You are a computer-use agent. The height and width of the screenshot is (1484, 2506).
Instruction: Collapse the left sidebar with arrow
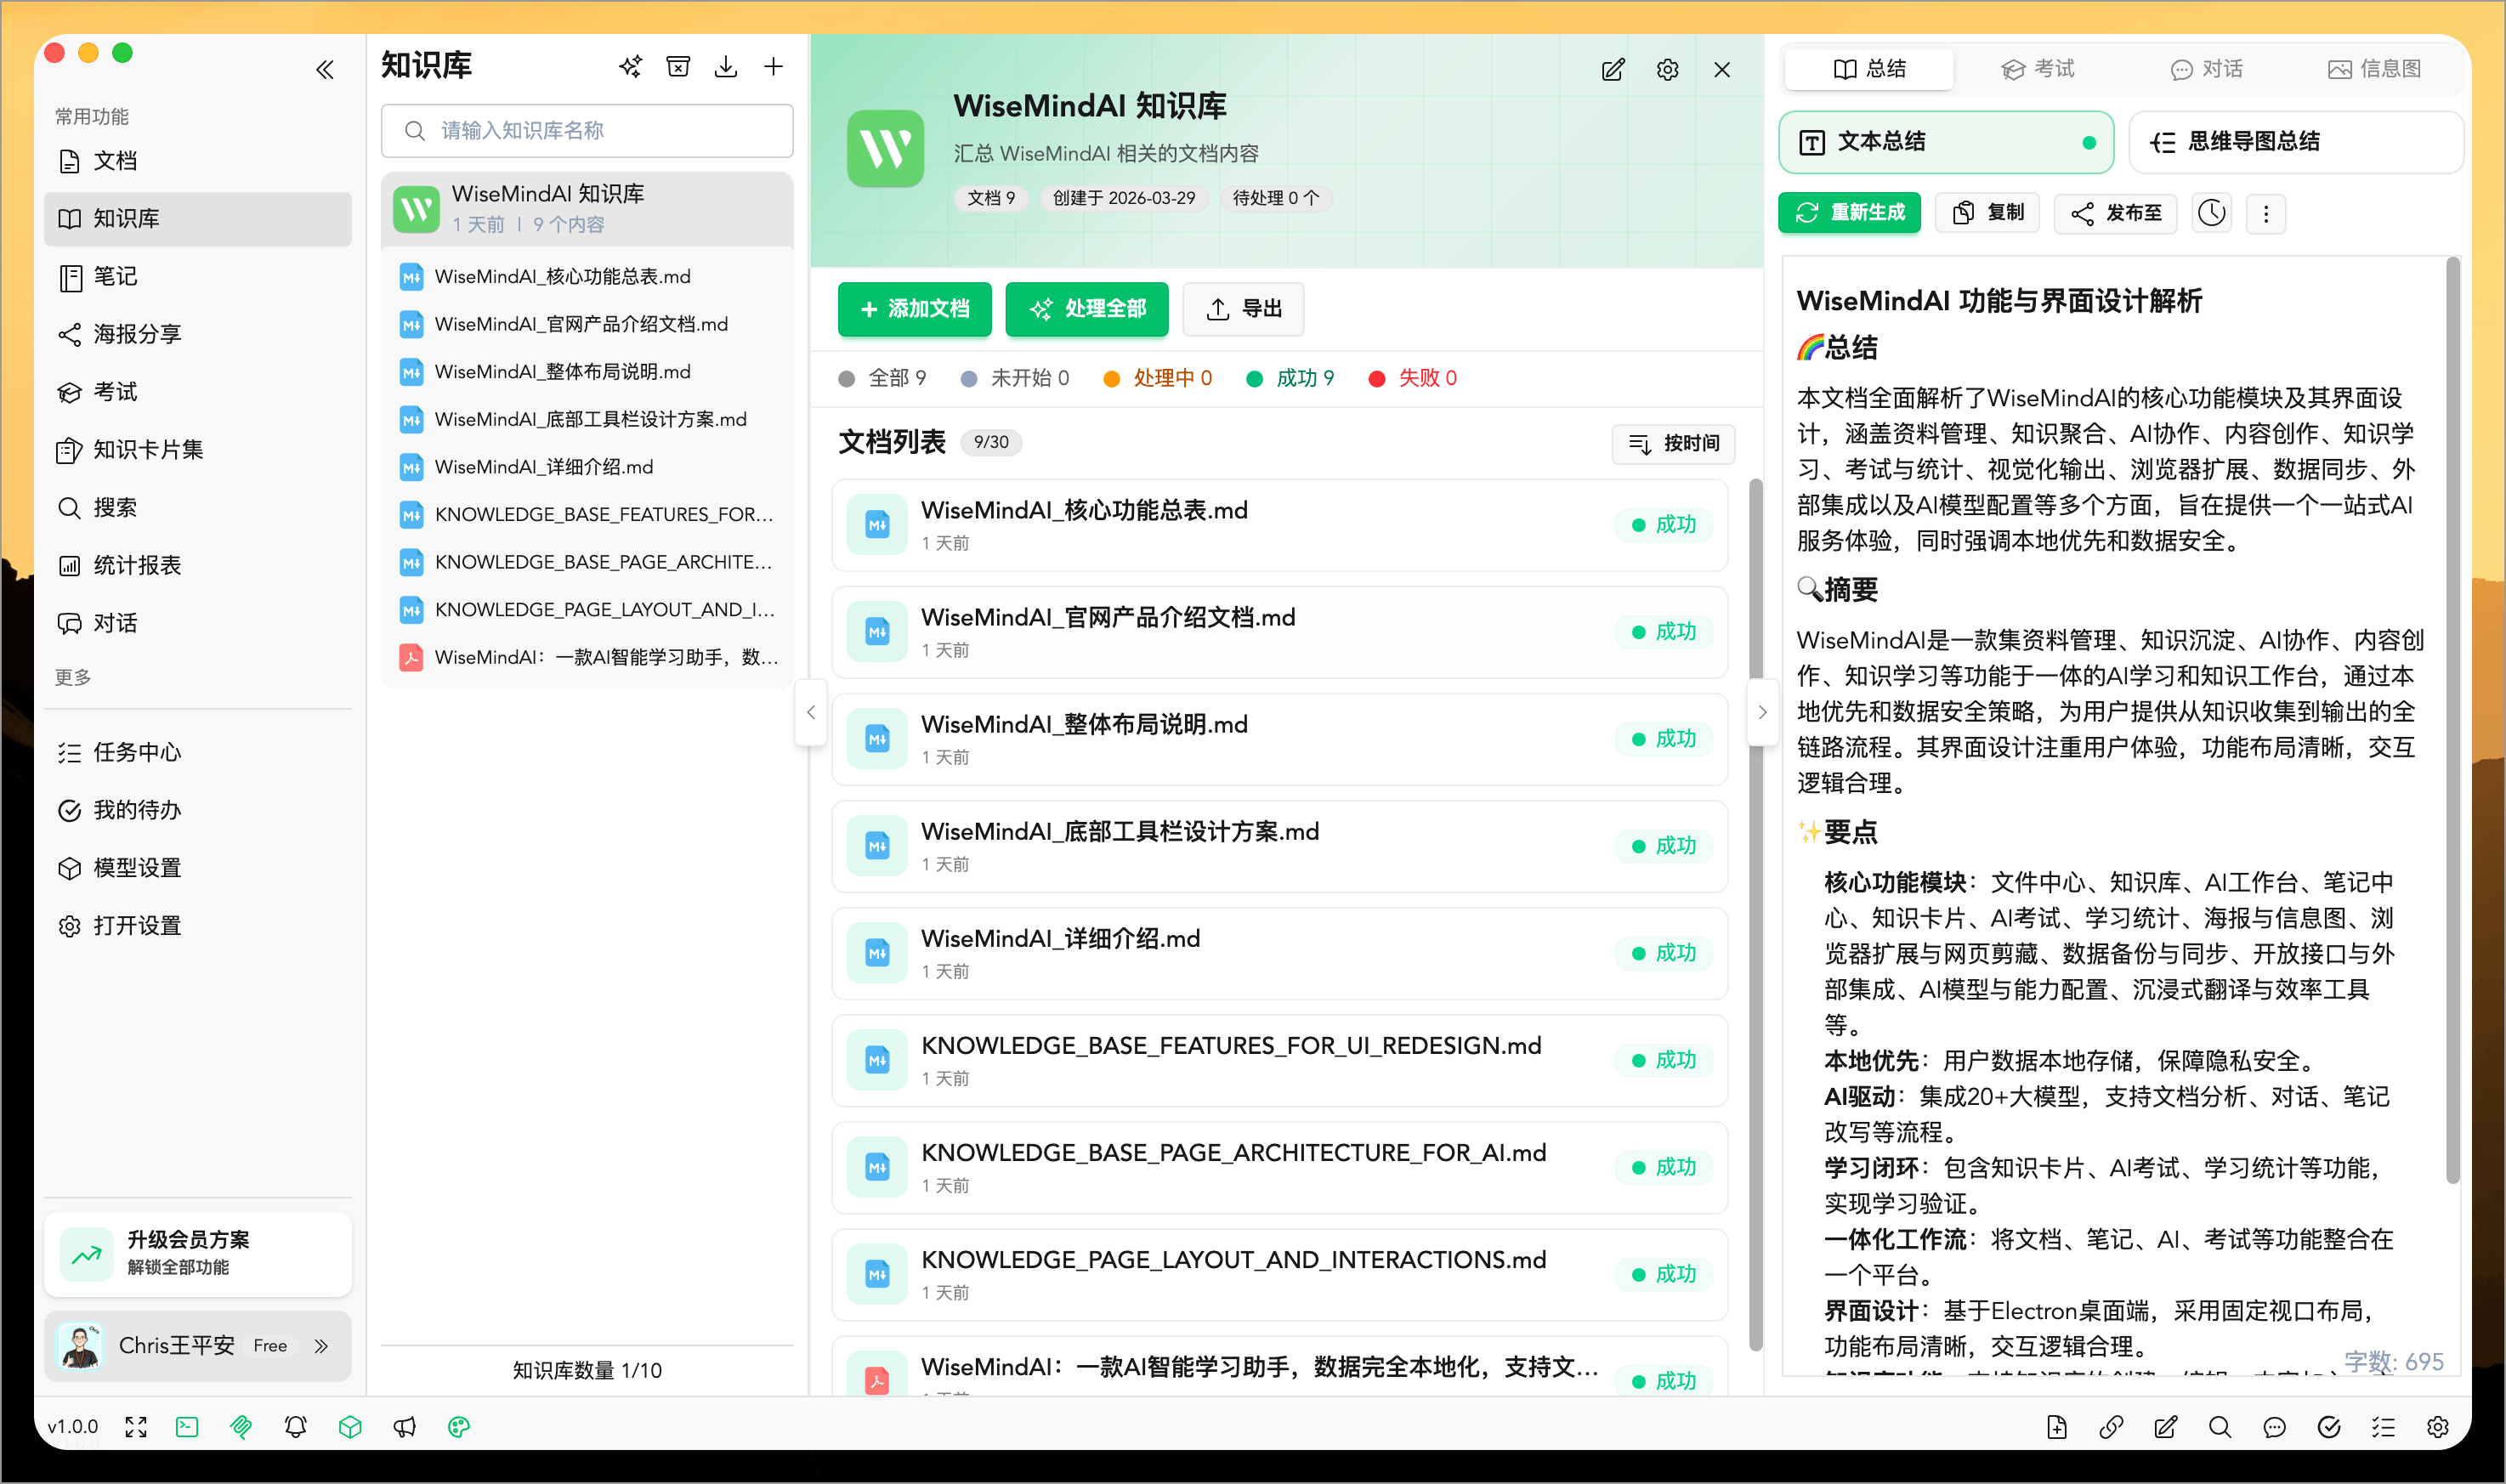pyautogui.click(x=324, y=69)
